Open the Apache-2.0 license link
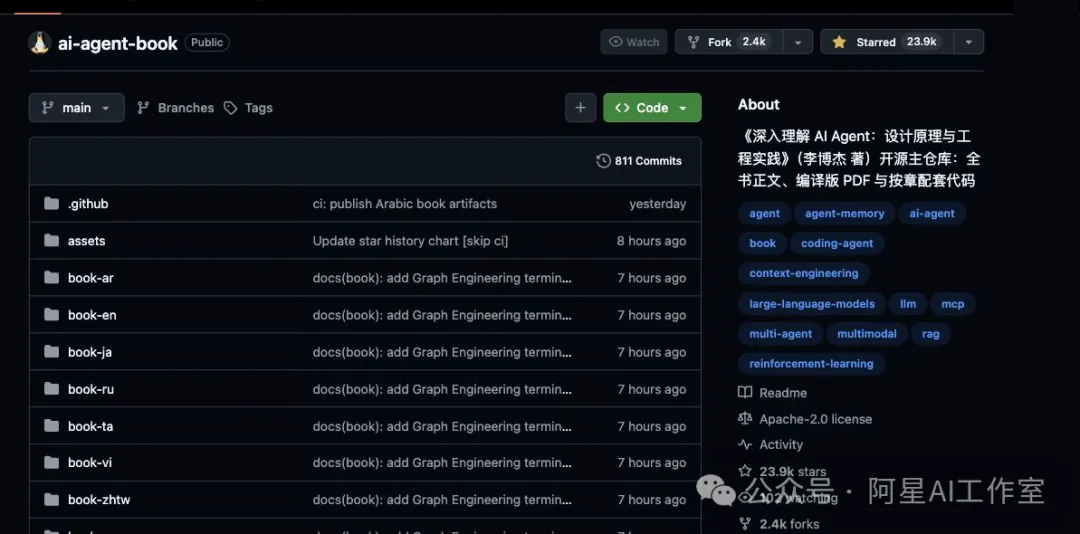Image resolution: width=1080 pixels, height=534 pixels. (816, 419)
